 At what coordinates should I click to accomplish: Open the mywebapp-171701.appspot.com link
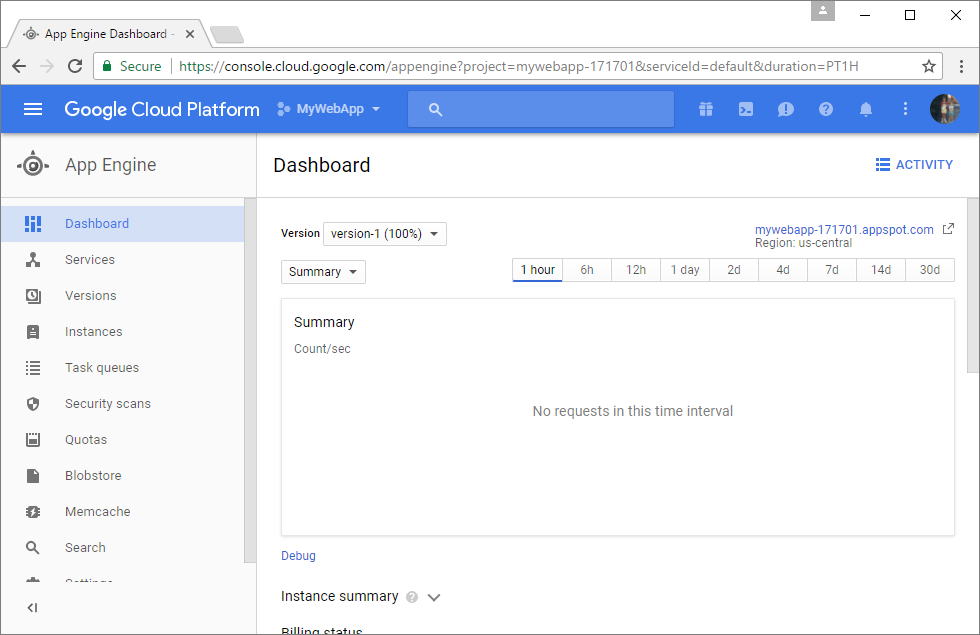[x=844, y=229]
